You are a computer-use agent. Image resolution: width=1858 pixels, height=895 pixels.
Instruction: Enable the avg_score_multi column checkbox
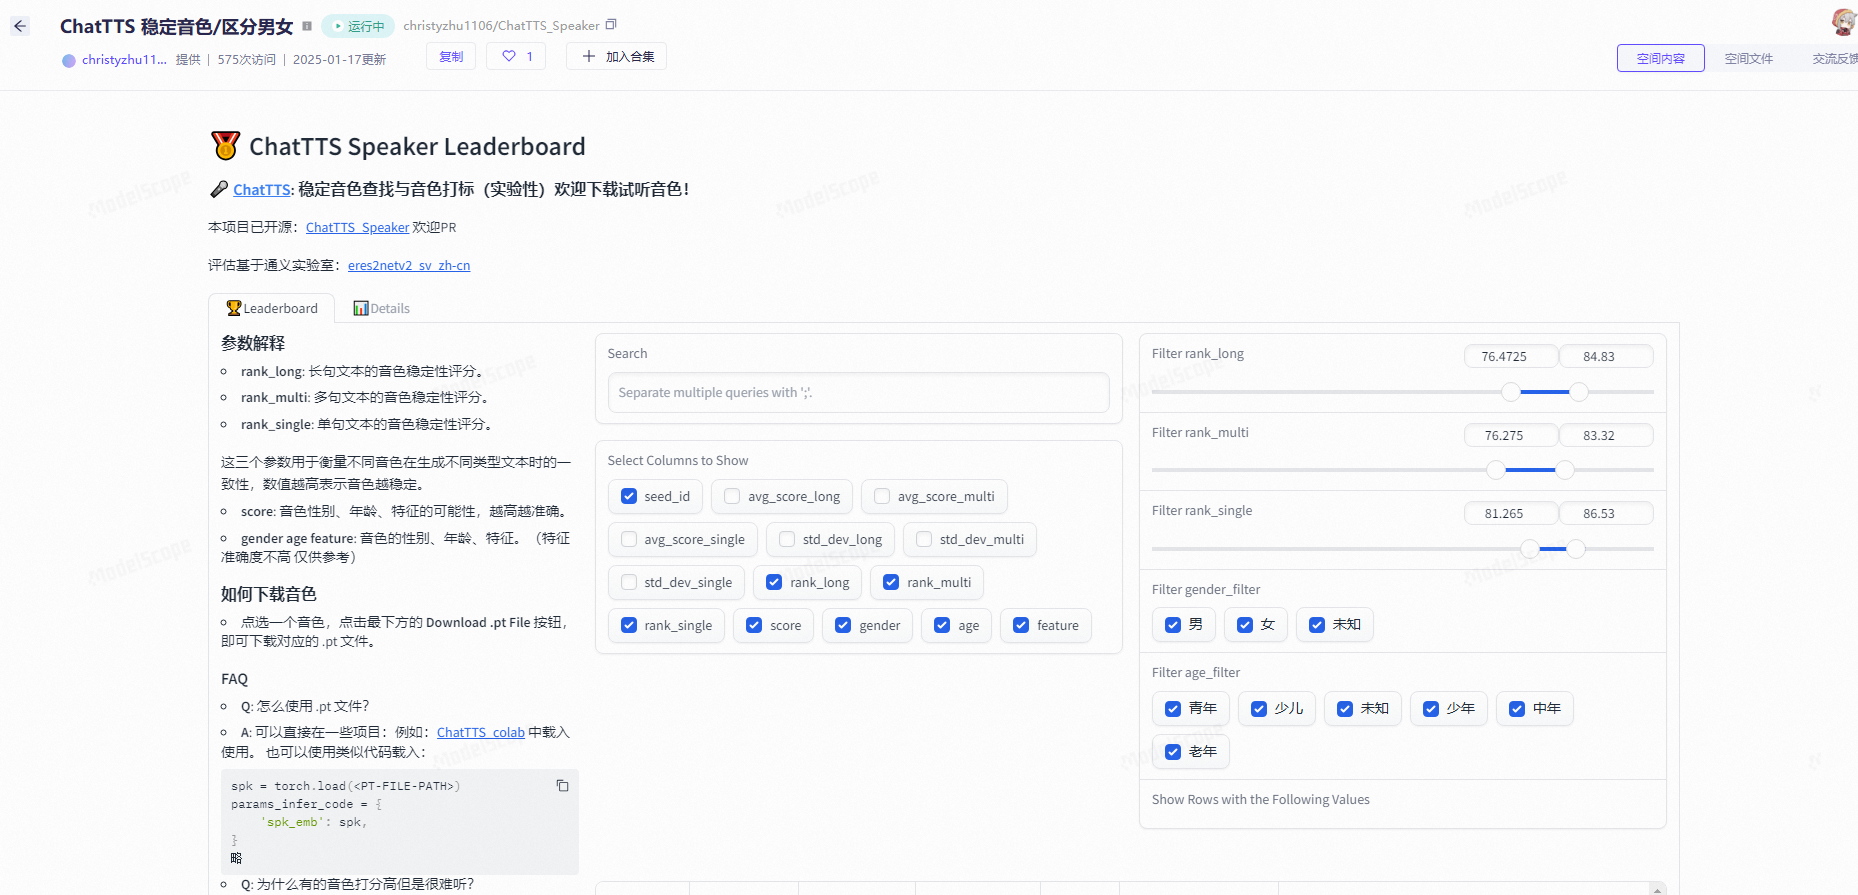[x=882, y=496]
